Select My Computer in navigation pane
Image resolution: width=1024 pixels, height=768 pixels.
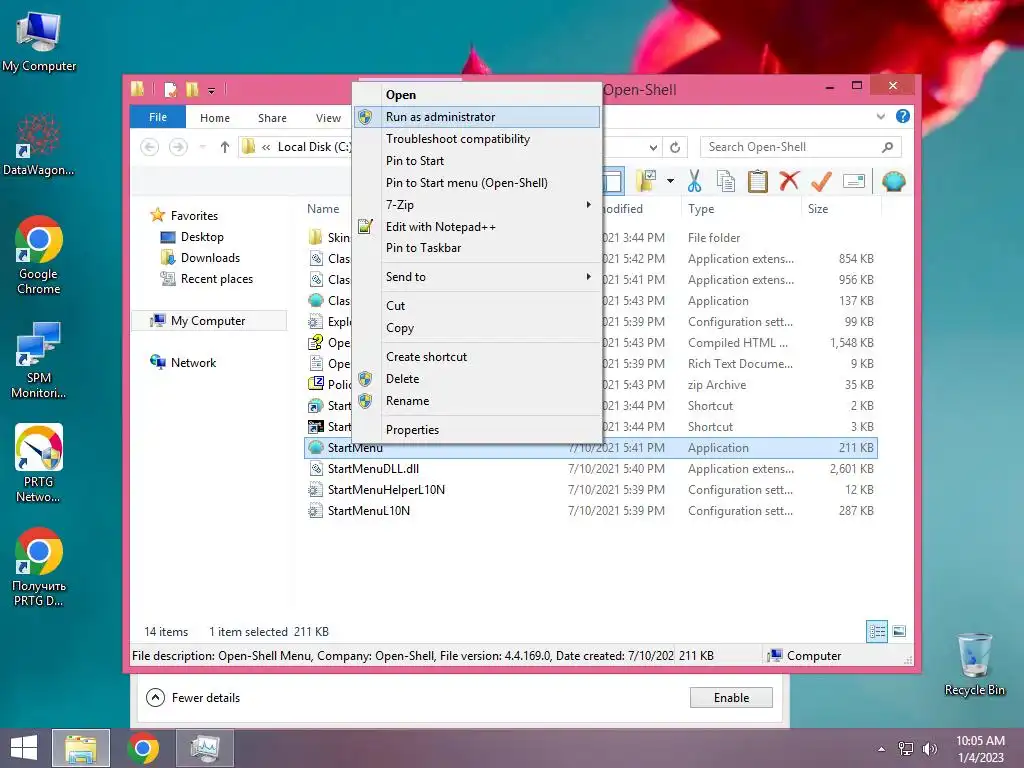pos(208,321)
